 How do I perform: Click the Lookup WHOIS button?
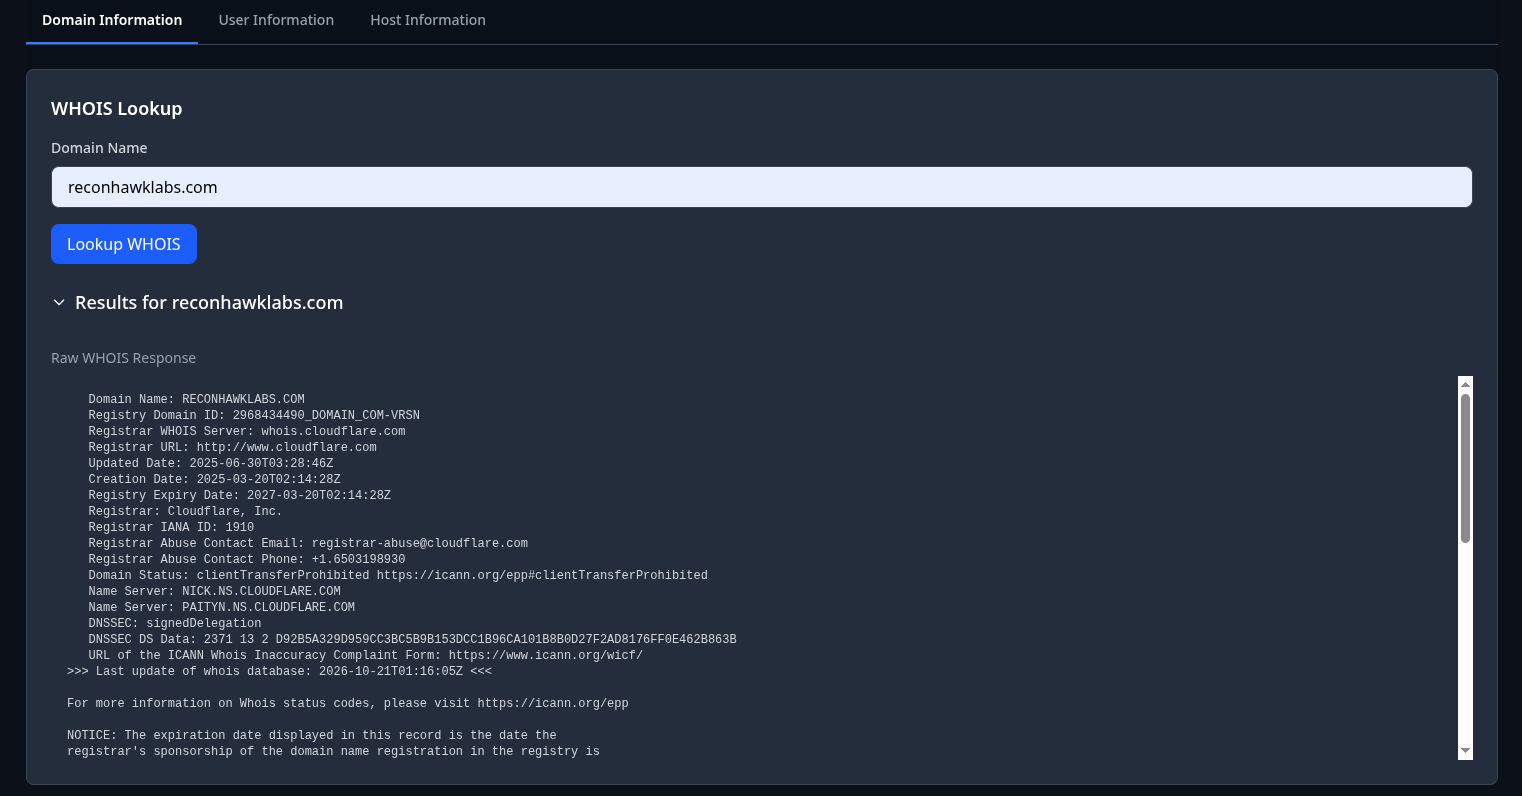(124, 244)
